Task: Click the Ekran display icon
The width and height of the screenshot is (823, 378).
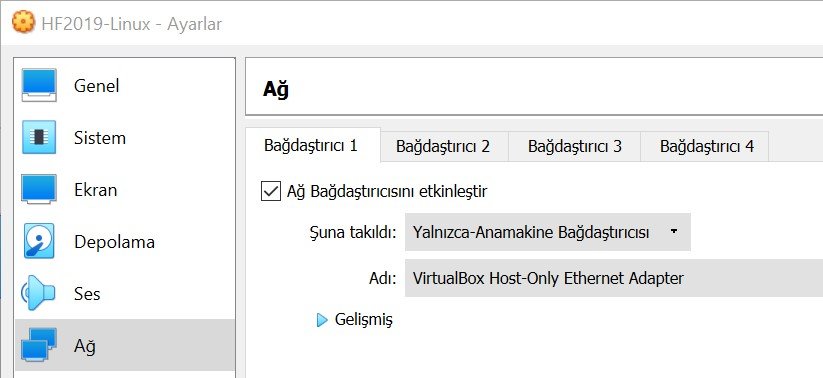Action: 39,190
